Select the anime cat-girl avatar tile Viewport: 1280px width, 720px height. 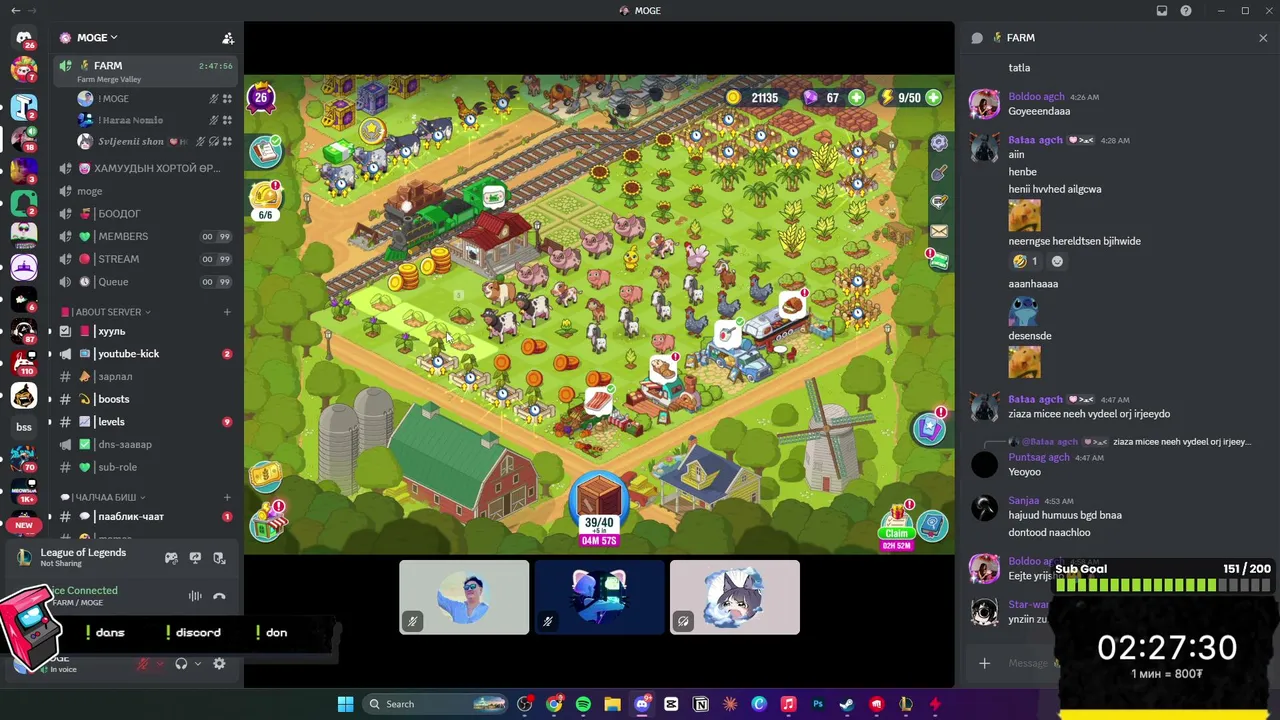click(735, 597)
